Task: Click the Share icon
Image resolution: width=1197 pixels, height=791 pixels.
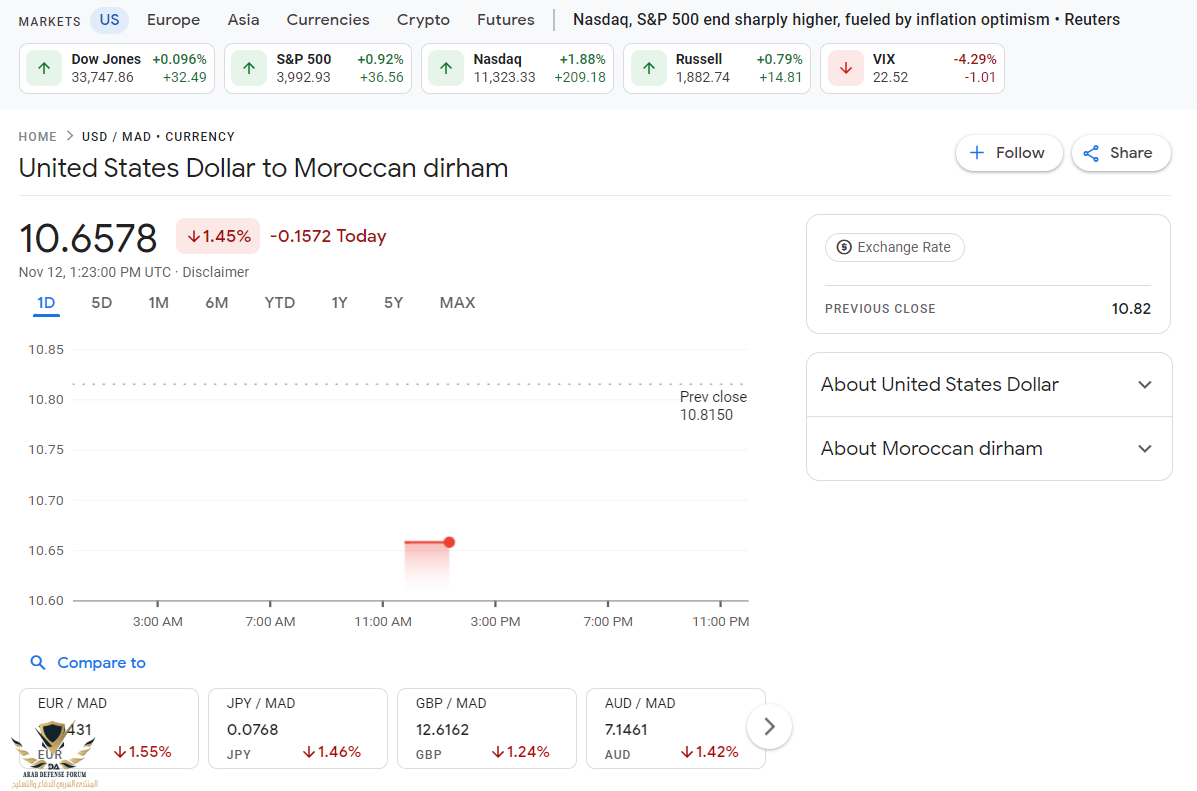Action: tap(1091, 153)
